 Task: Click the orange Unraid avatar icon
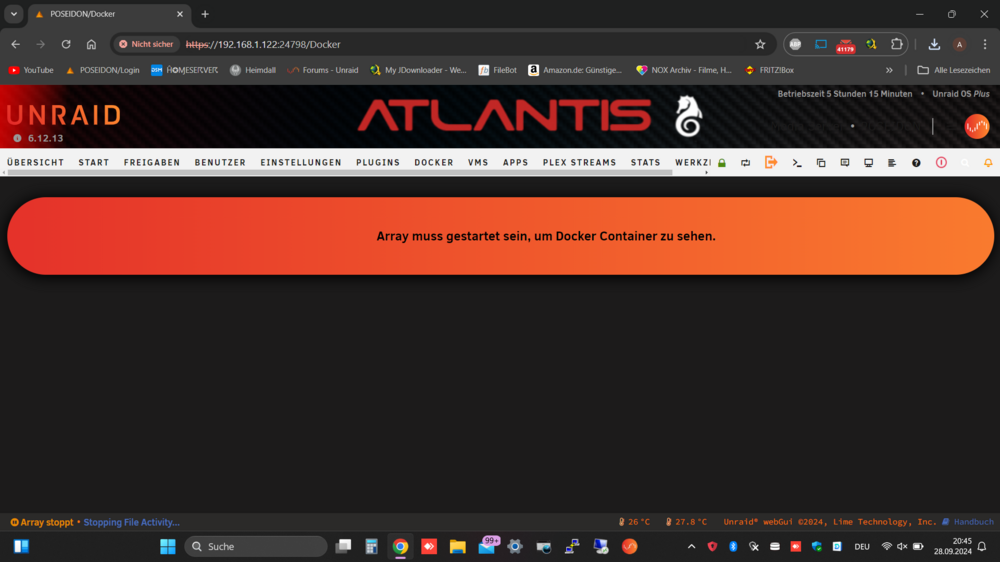point(976,126)
